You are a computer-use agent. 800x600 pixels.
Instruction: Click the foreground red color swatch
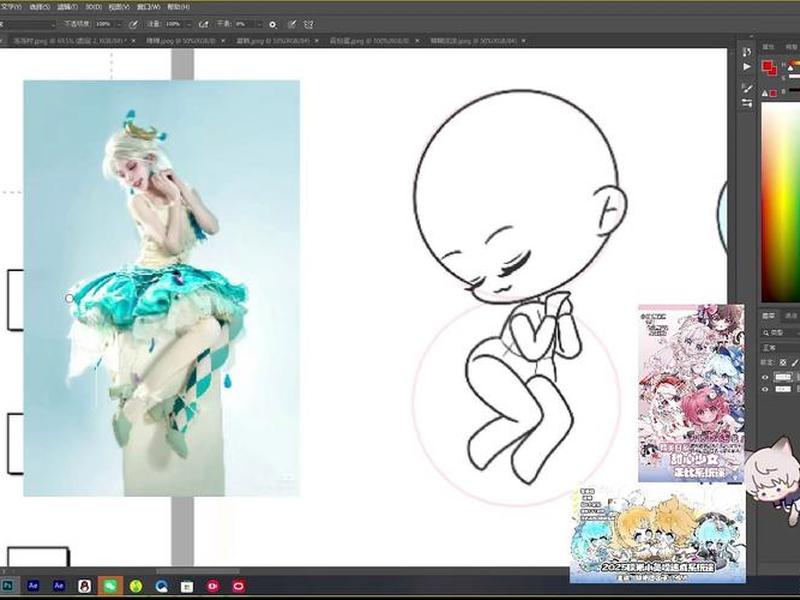[767, 66]
